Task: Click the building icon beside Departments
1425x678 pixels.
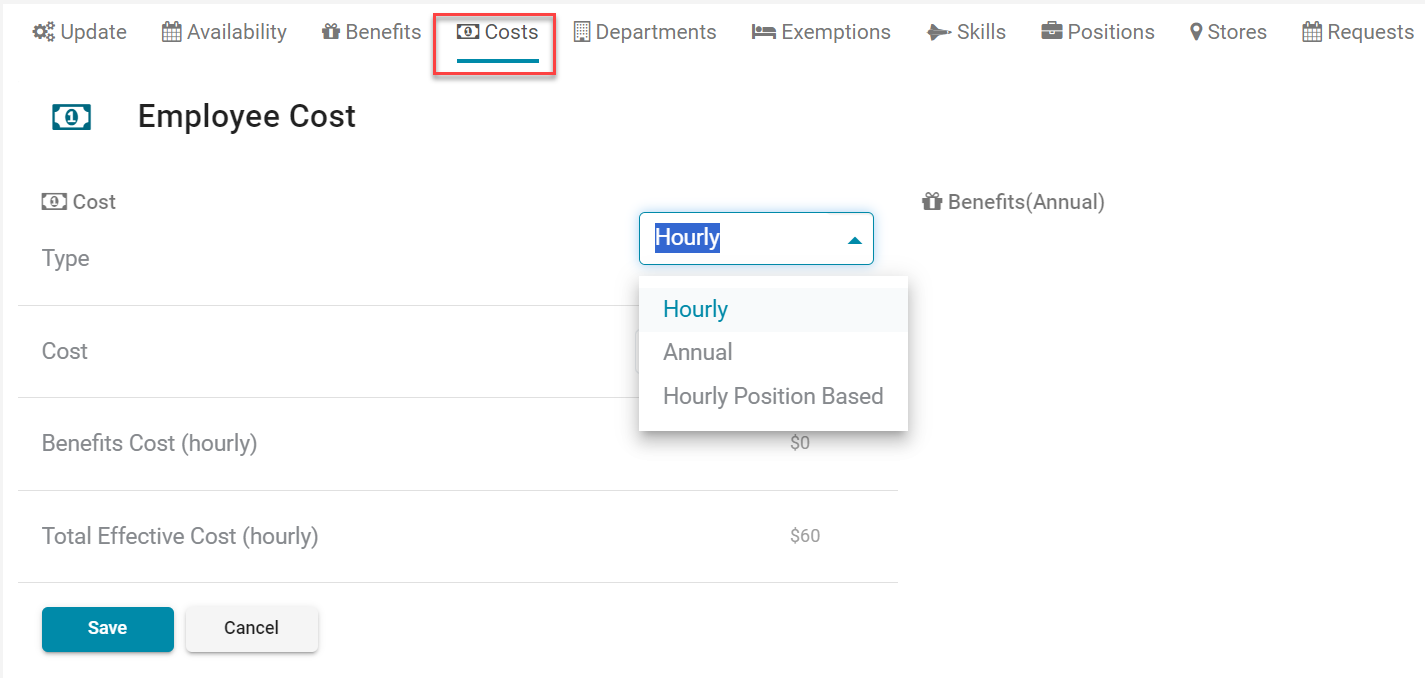Action: (582, 32)
